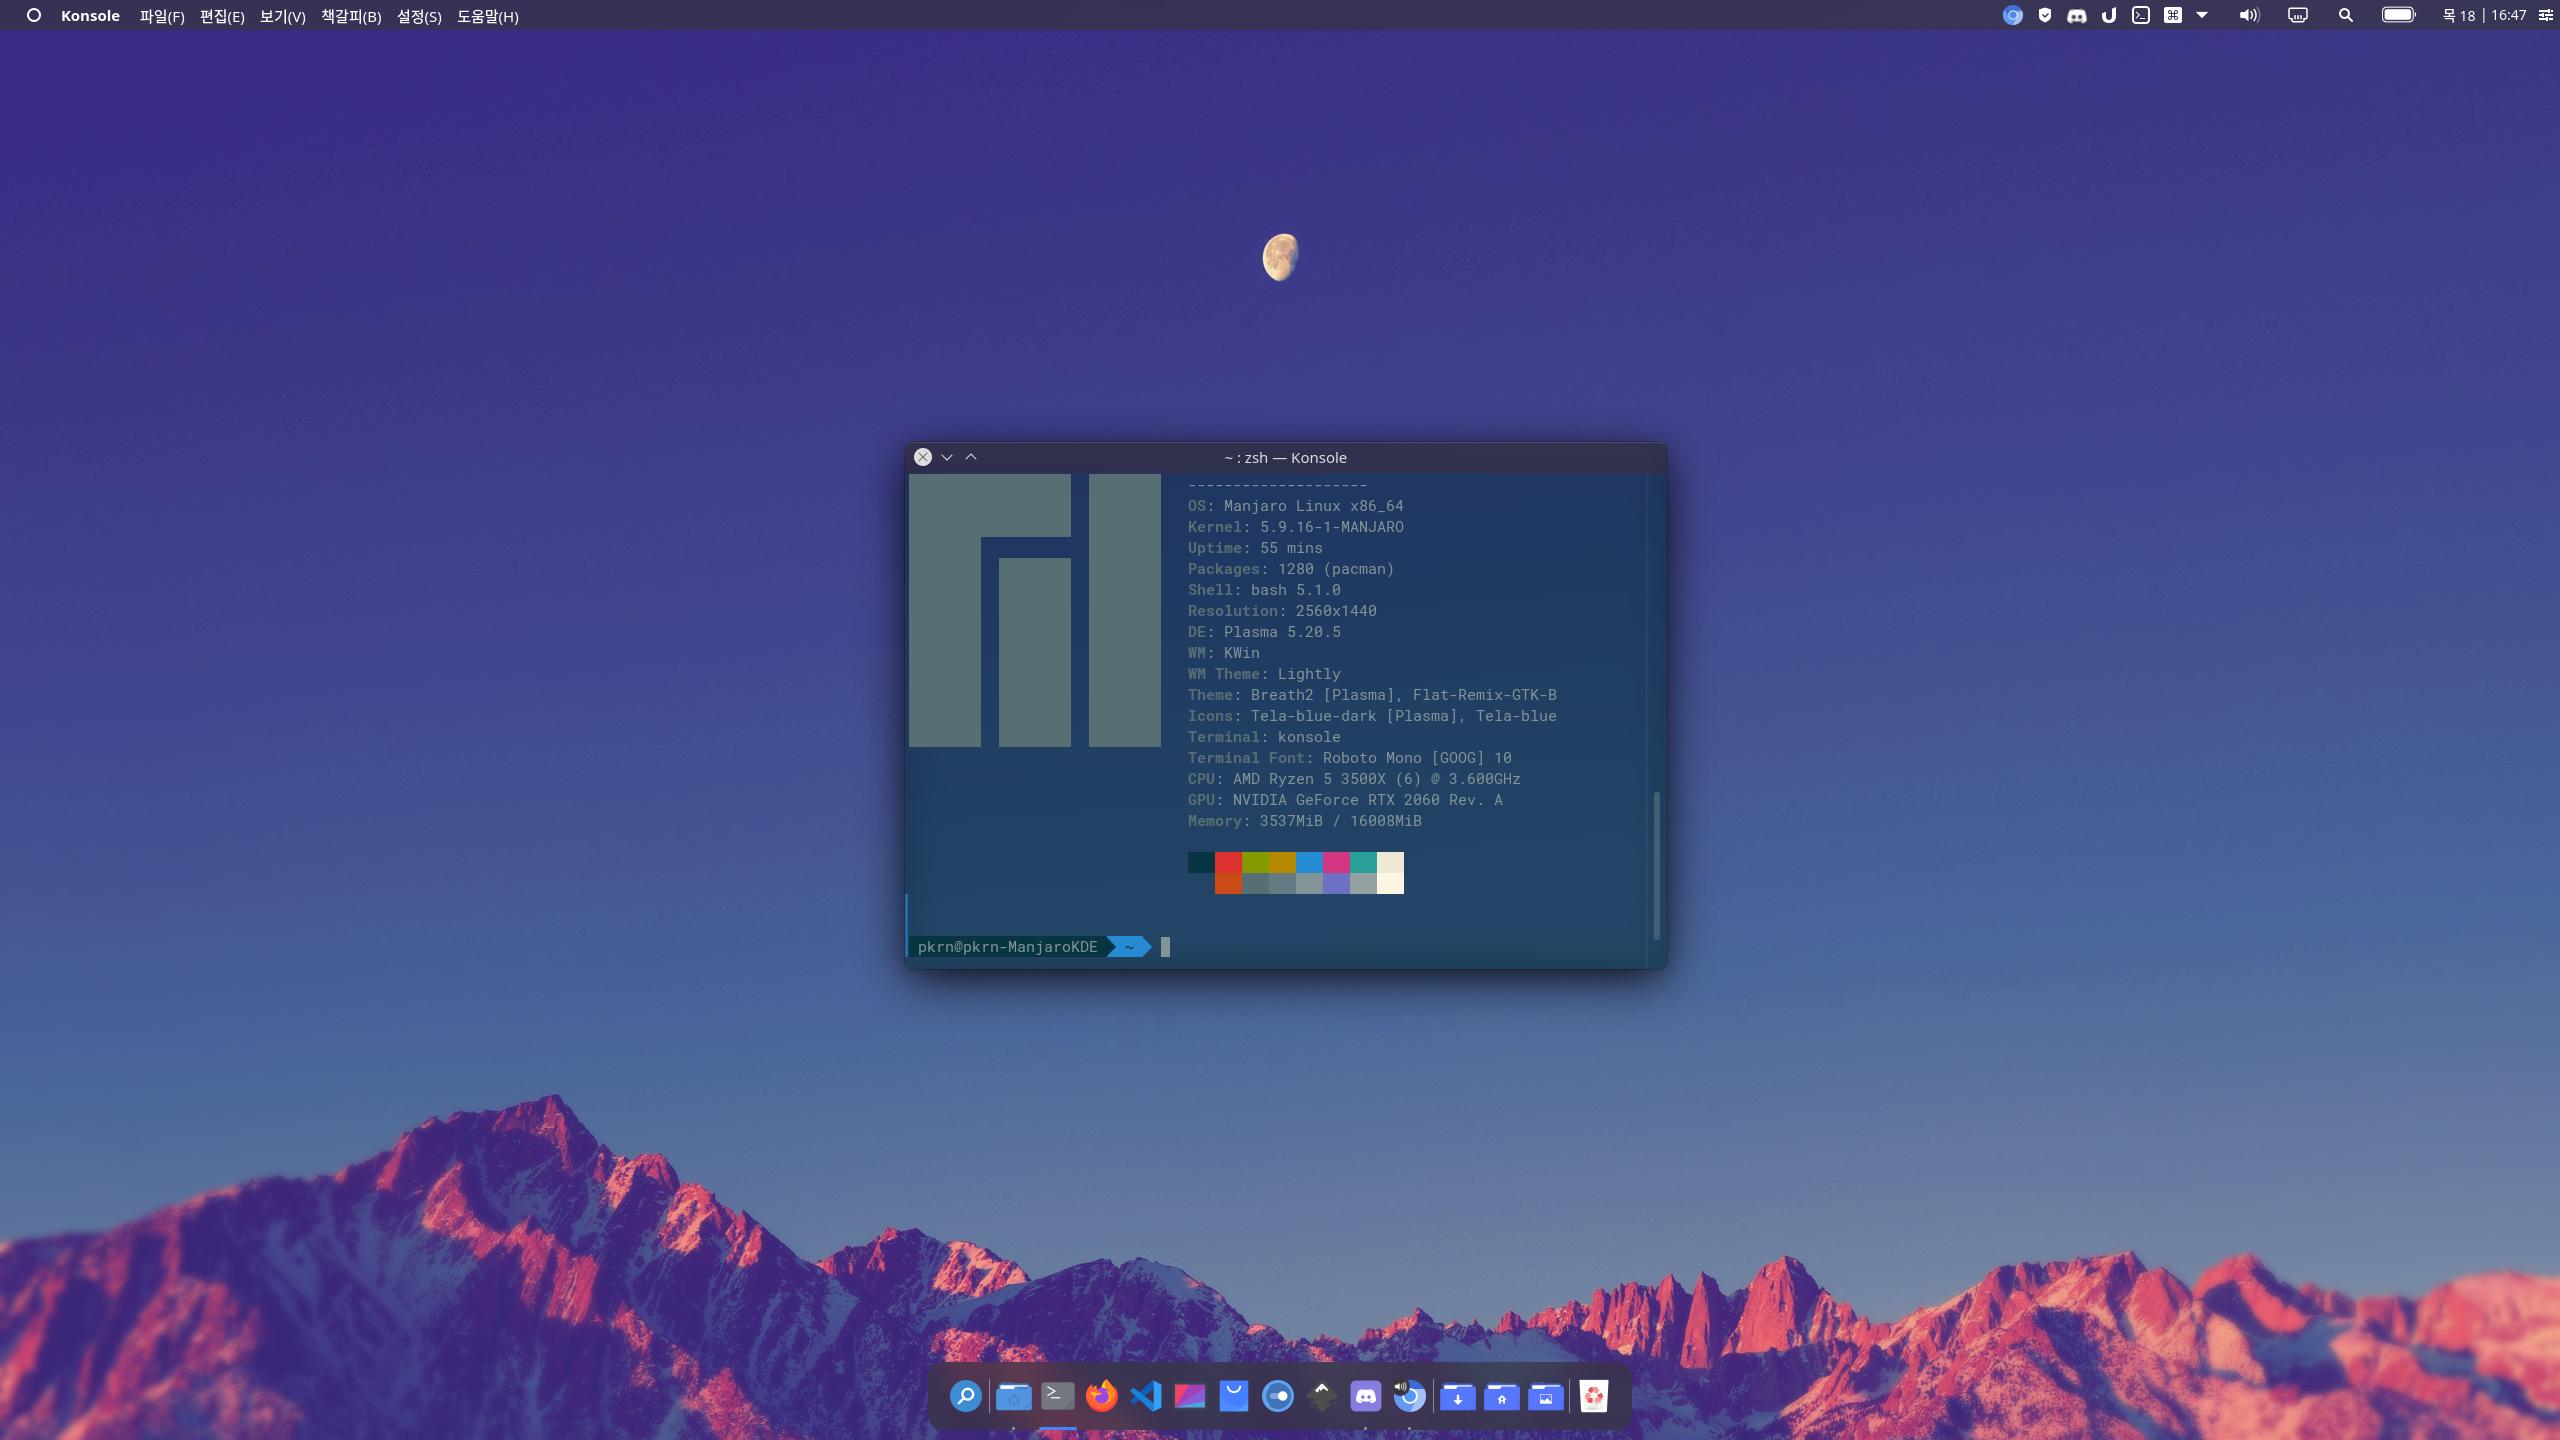This screenshot has width=2560, height=1440.
Task: Open the 책갈피(B) menu
Action: pos(351,16)
